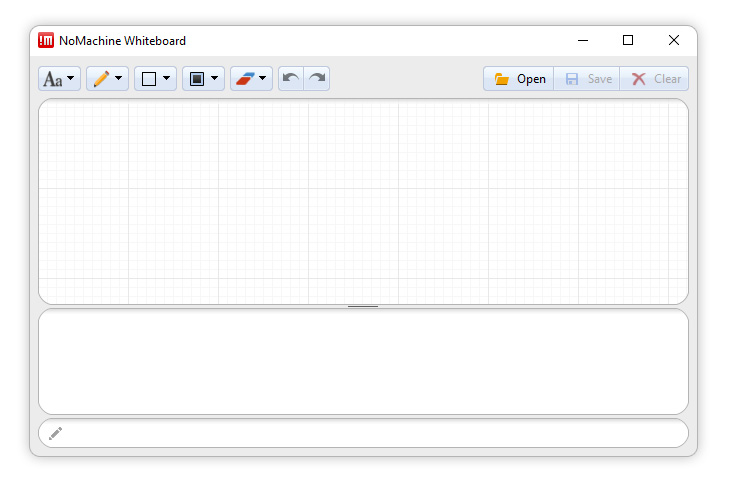This screenshot has height=486, width=730.
Task: Maximize the NoMachine Whiteboard window
Action: 628,41
